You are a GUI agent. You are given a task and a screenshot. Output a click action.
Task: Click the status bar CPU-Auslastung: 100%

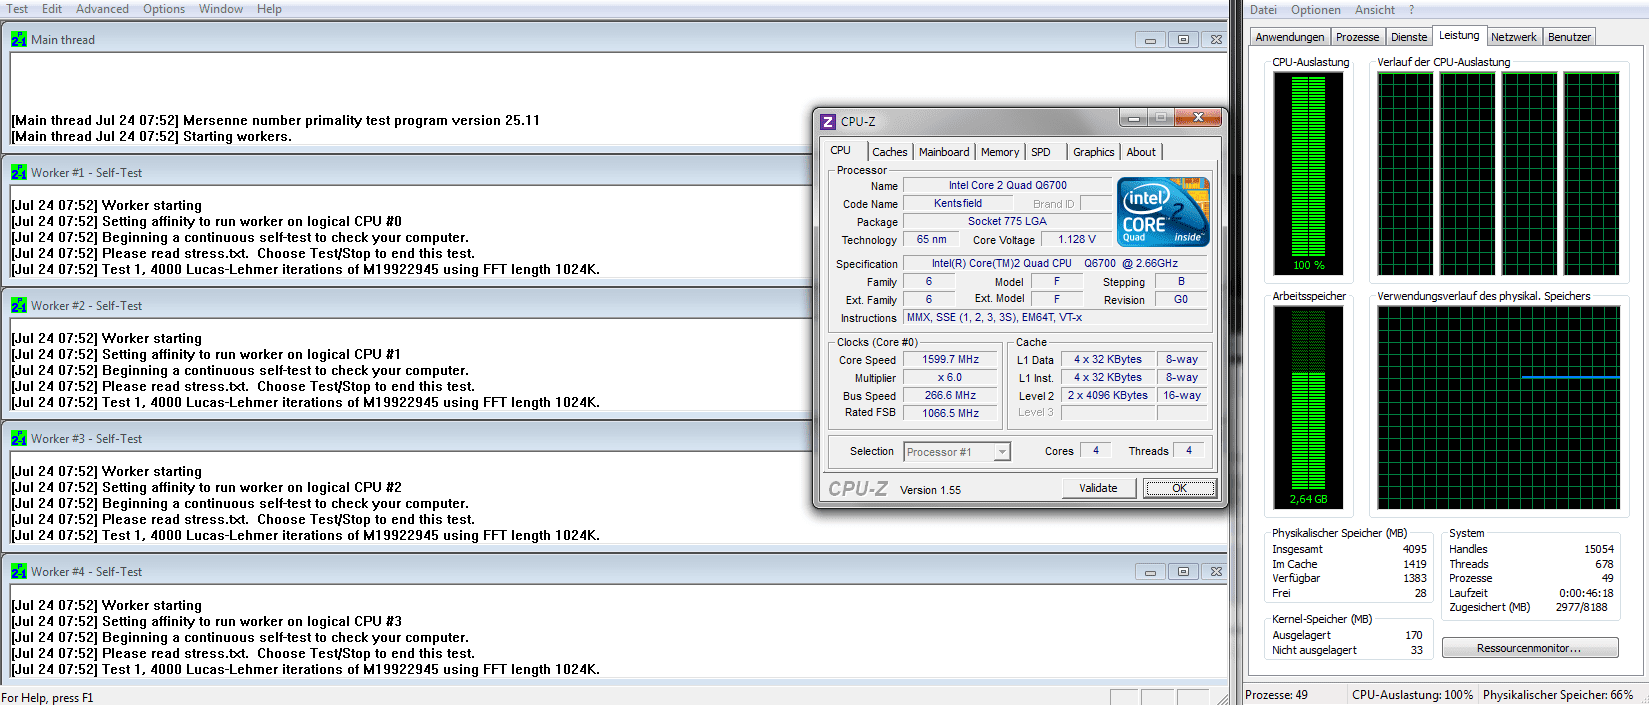click(x=1412, y=695)
